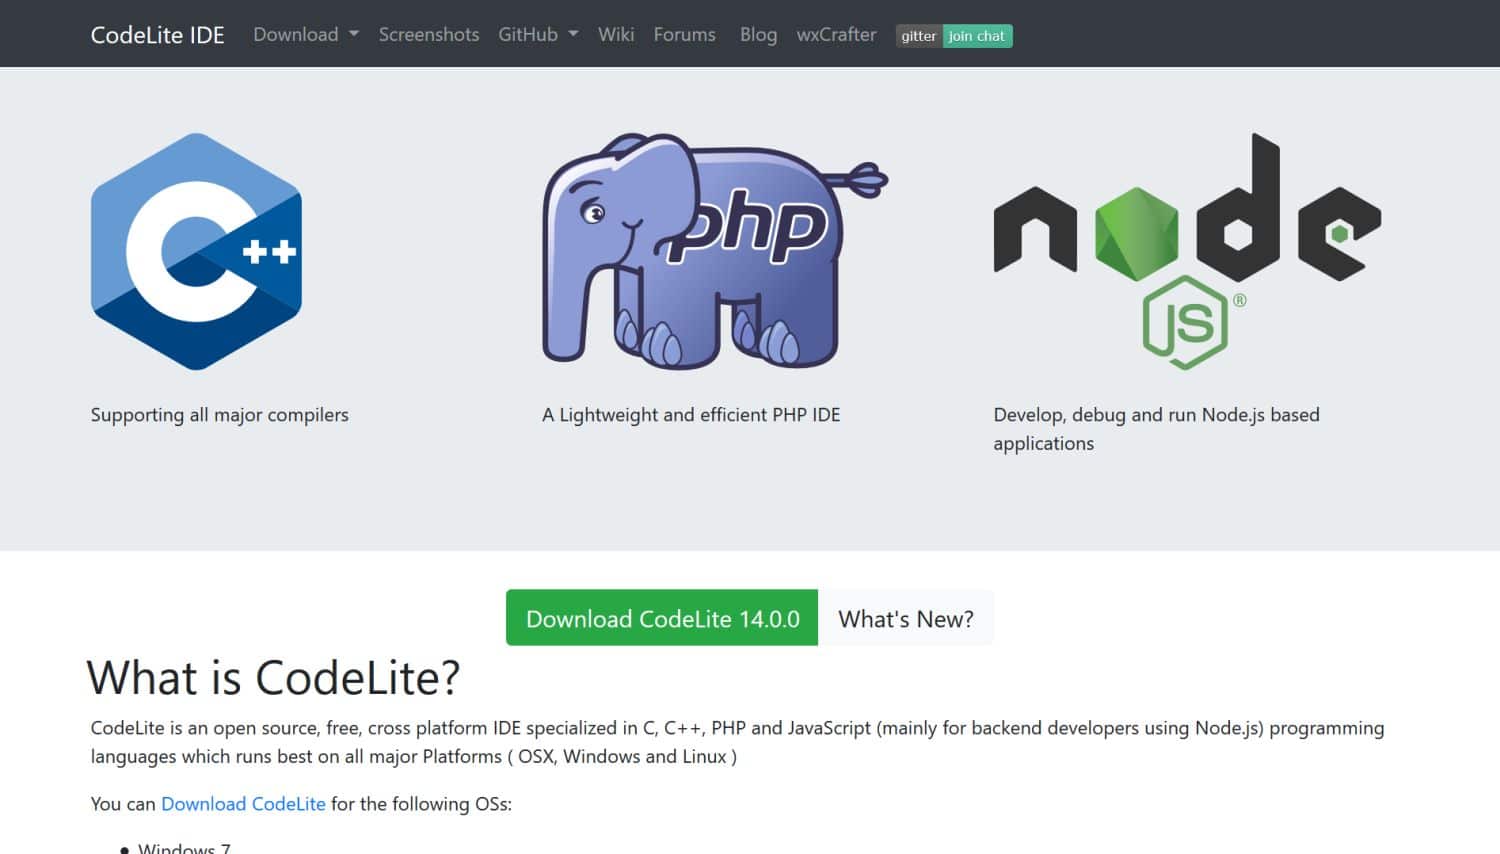Click the Download CodeLite hyperlink in text
This screenshot has width=1500, height=854.
[x=243, y=803]
